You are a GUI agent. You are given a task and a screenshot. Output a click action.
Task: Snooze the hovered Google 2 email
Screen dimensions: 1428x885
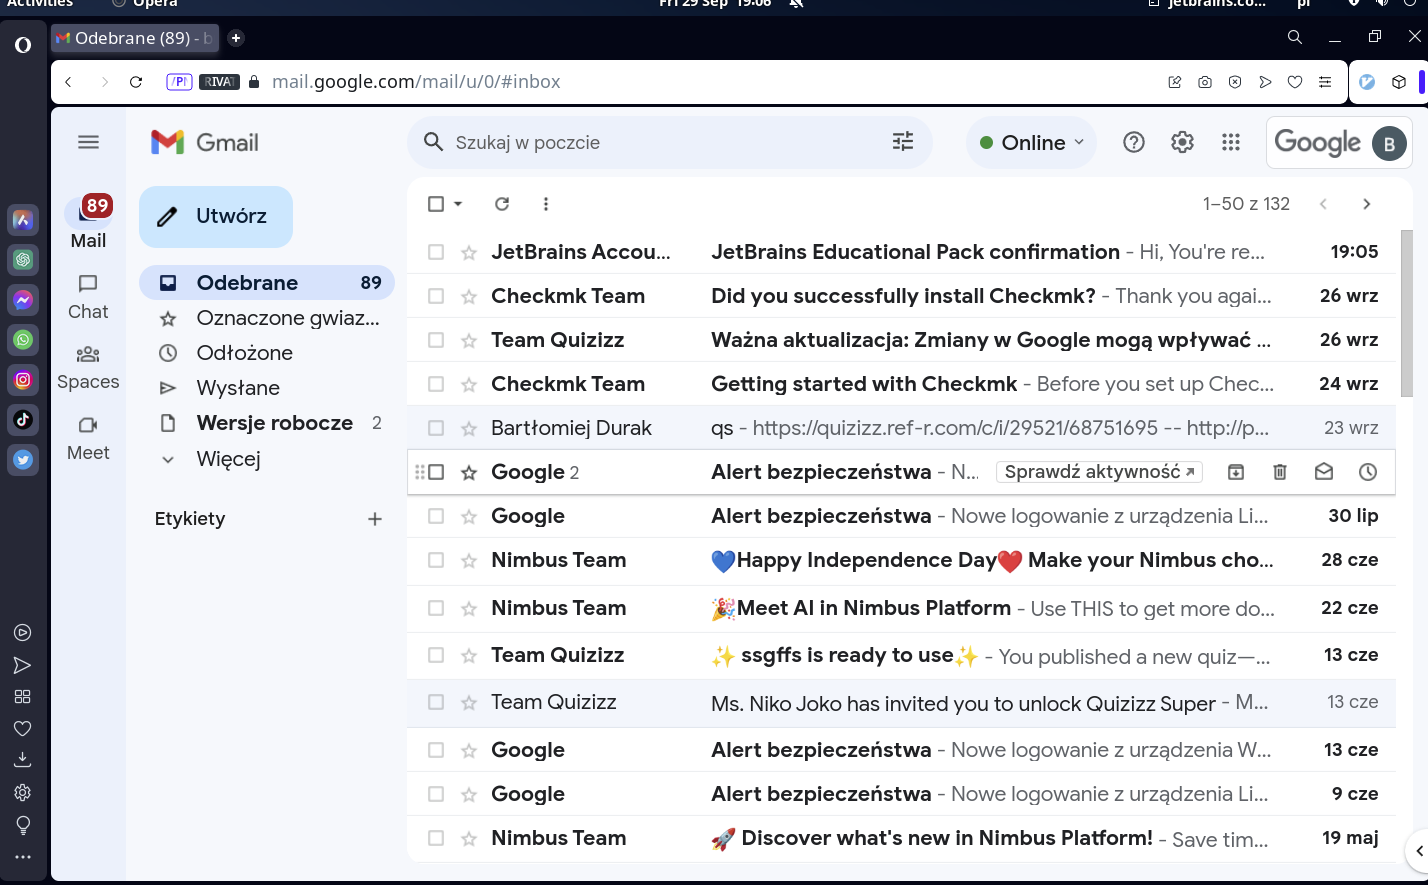1368,472
